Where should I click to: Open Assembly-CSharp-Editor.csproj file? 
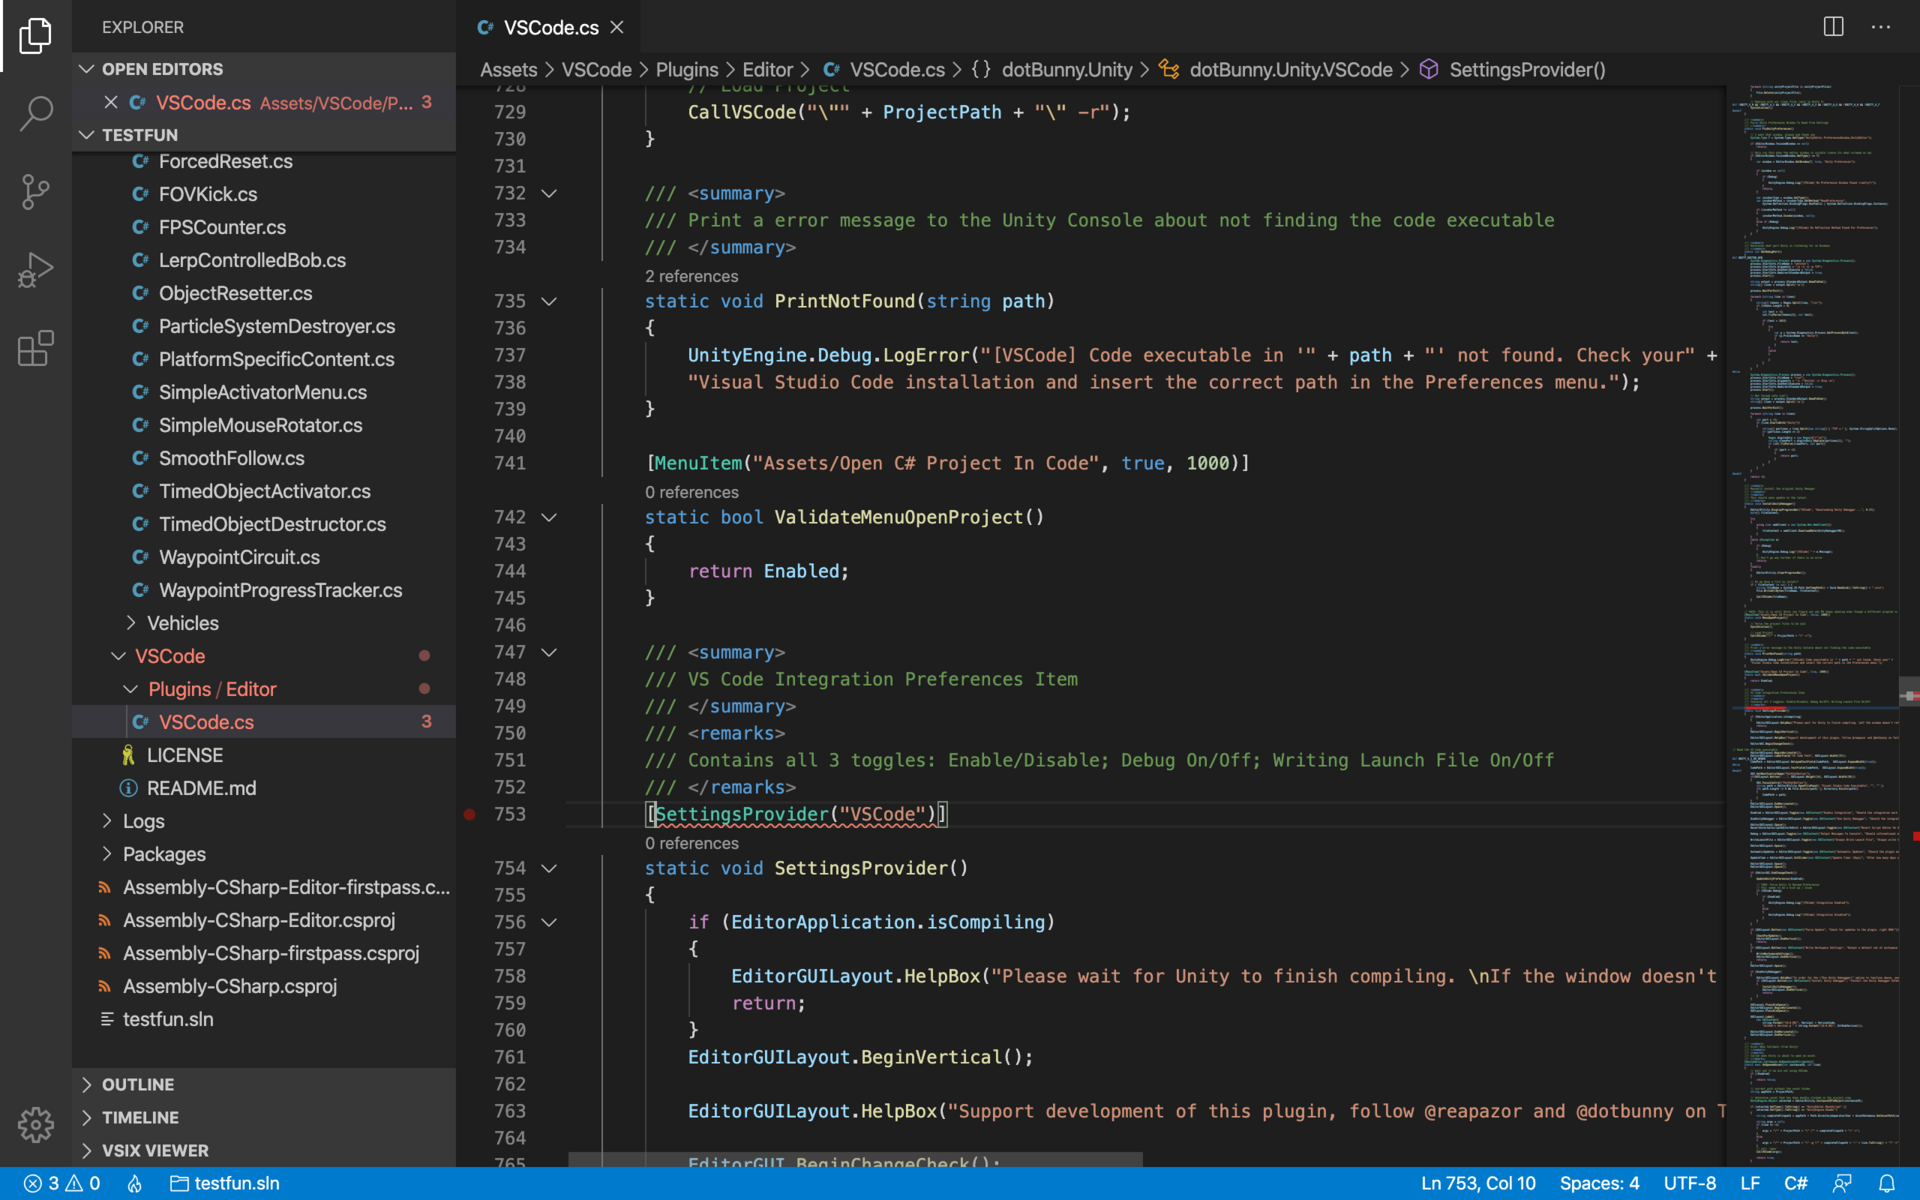pyautogui.click(x=264, y=920)
